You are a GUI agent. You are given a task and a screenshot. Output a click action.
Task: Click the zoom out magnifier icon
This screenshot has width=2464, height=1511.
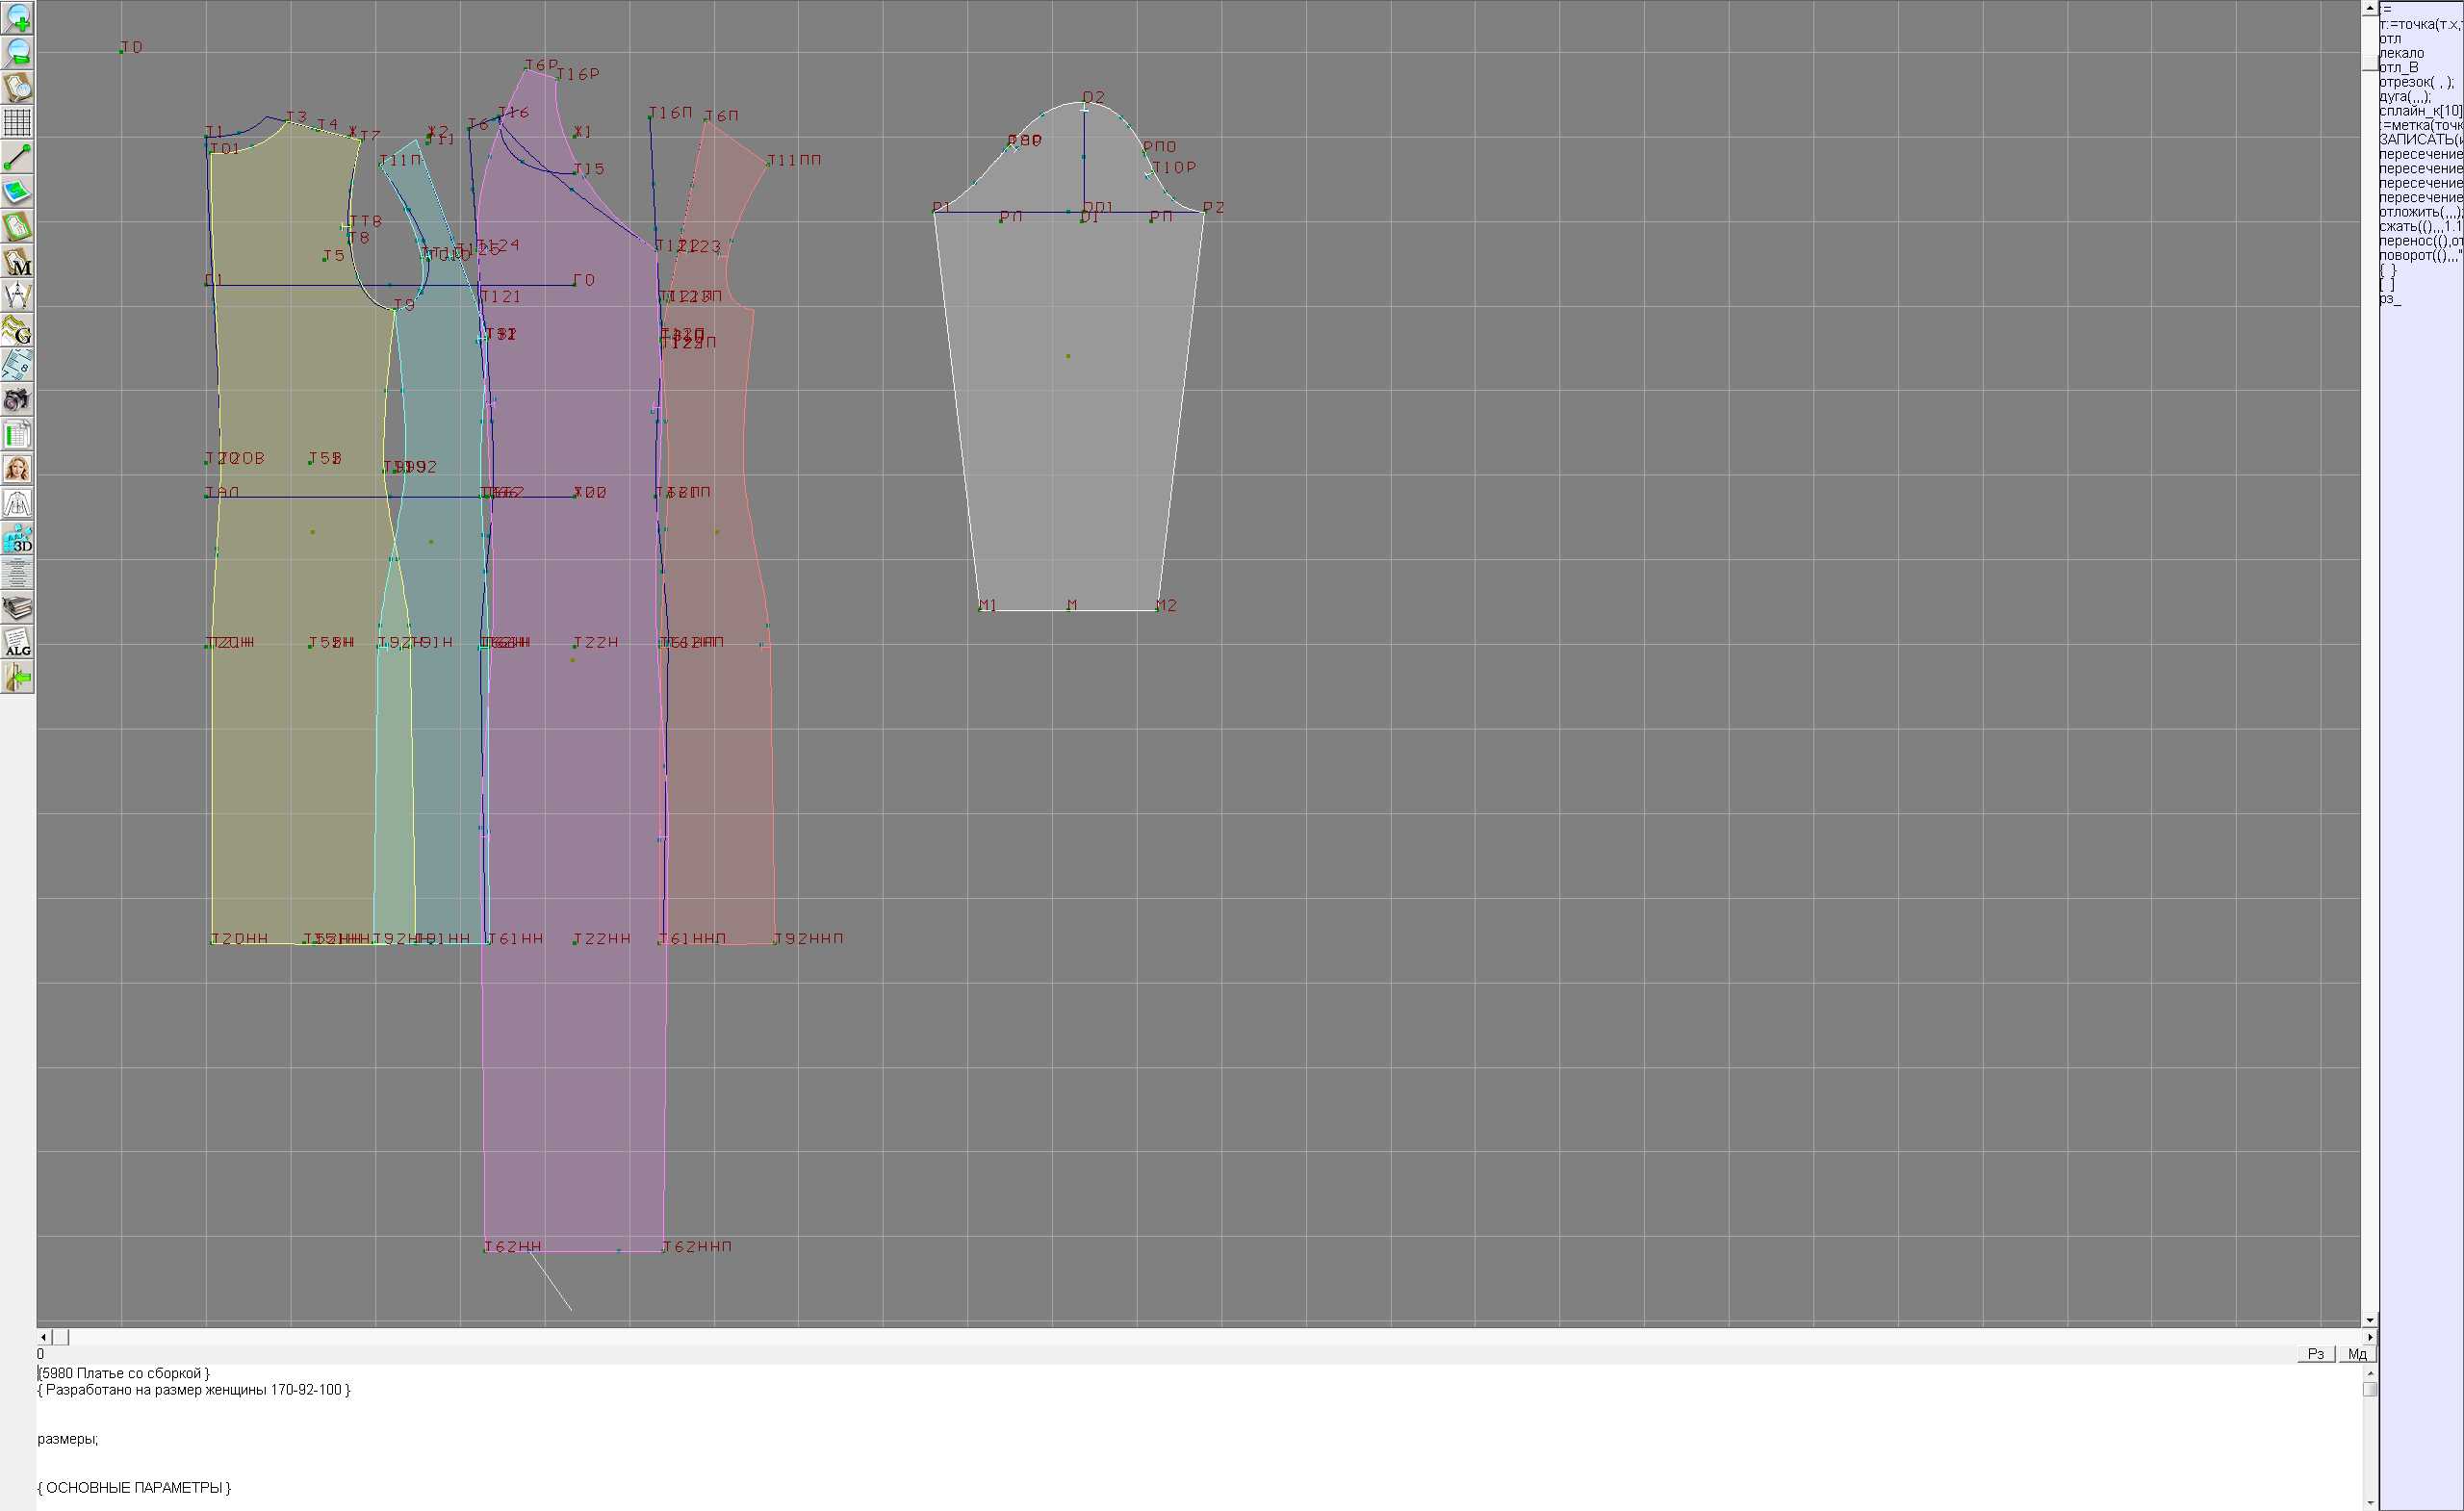click(x=17, y=53)
